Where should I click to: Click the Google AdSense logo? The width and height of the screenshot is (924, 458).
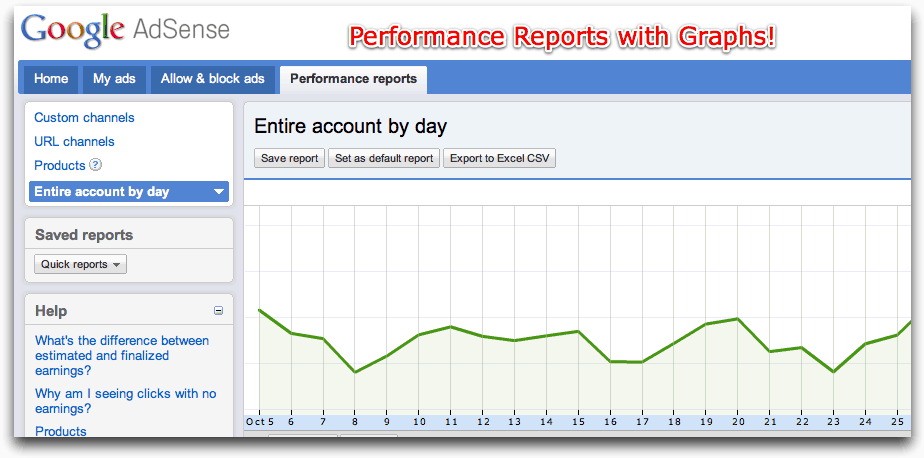[x=125, y=31]
